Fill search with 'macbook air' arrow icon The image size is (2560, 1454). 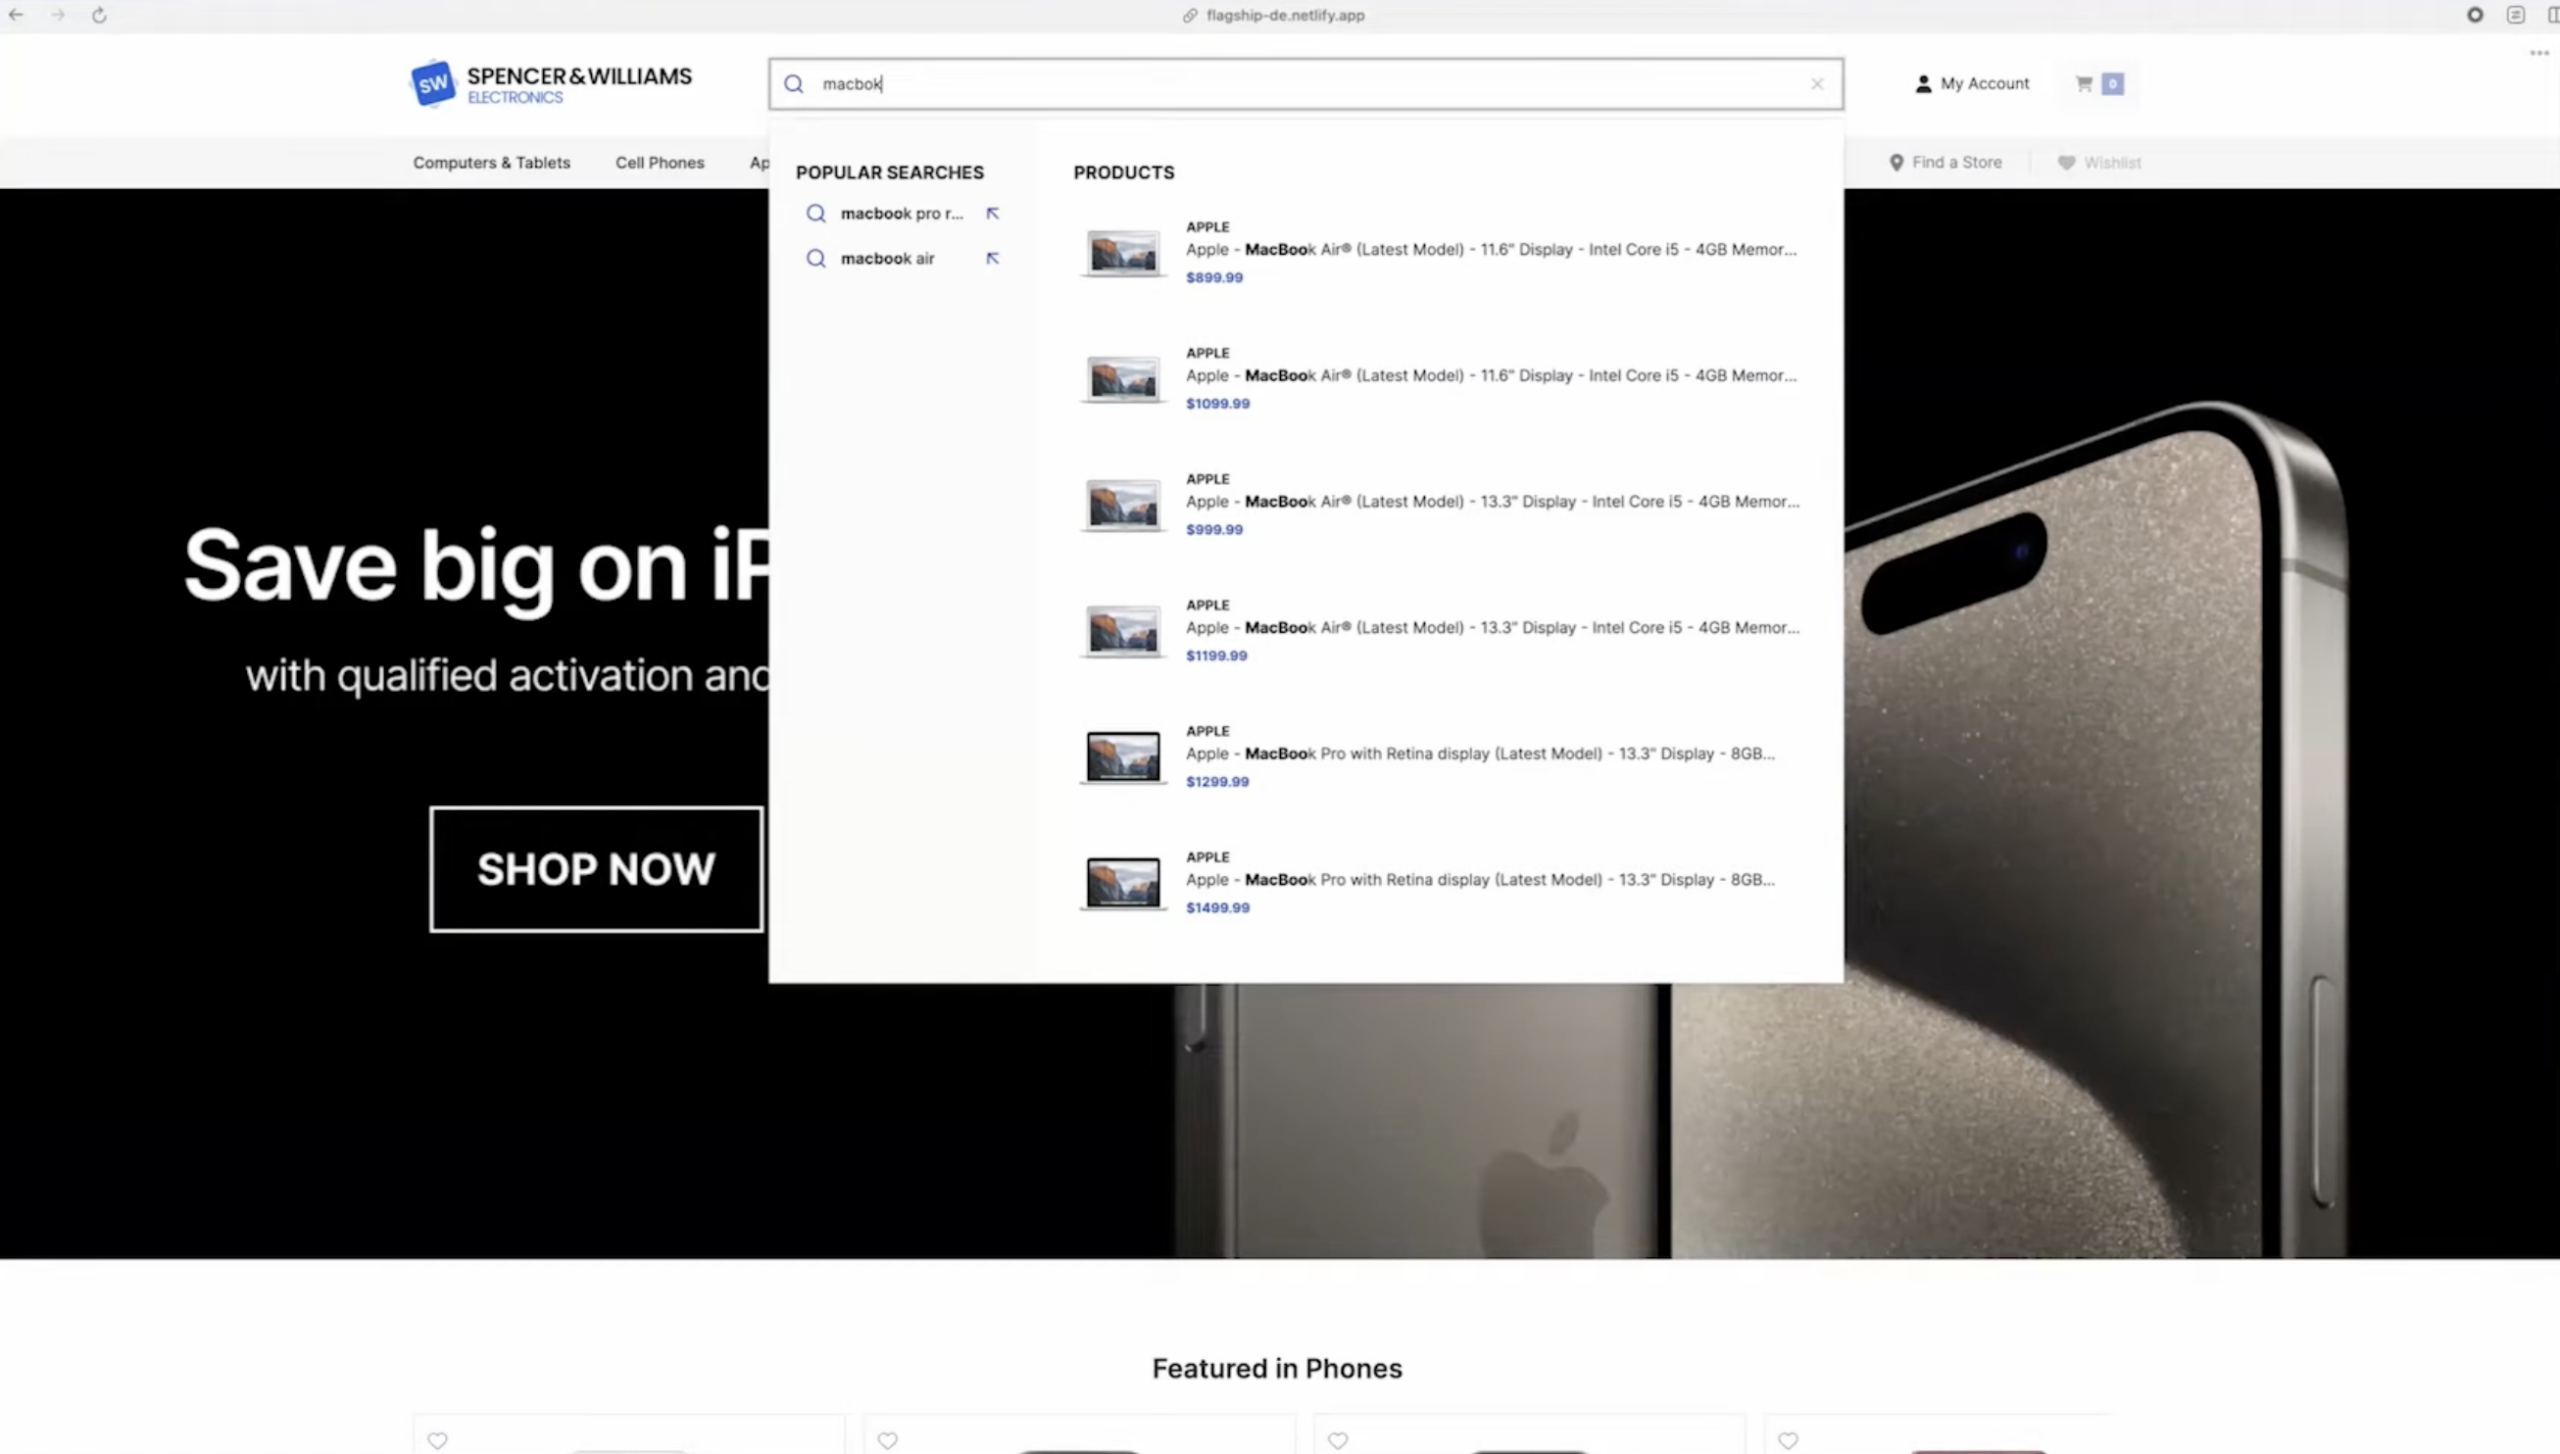click(992, 258)
